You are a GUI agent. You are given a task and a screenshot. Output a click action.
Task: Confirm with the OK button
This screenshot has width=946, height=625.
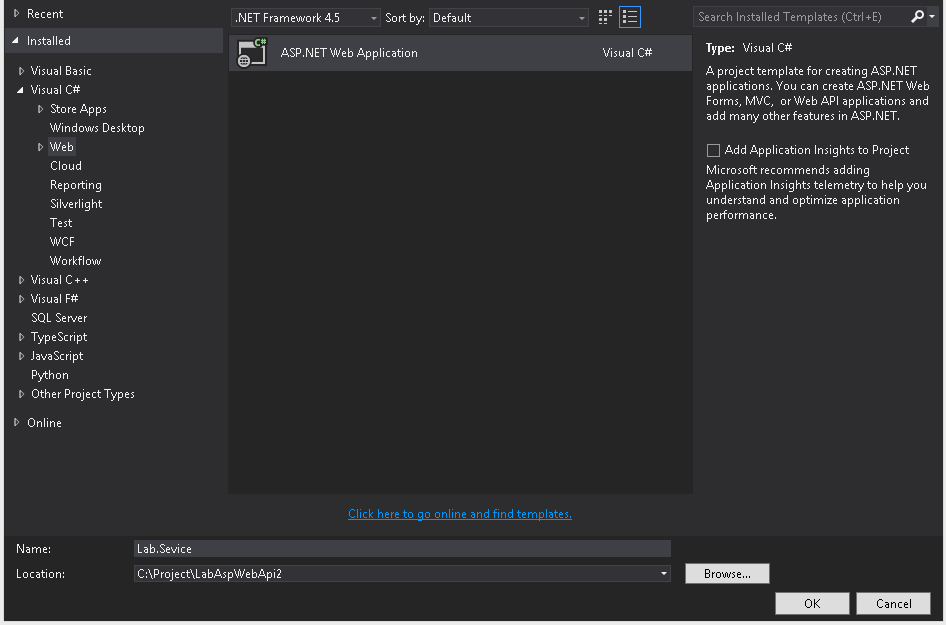pyautogui.click(x=812, y=603)
